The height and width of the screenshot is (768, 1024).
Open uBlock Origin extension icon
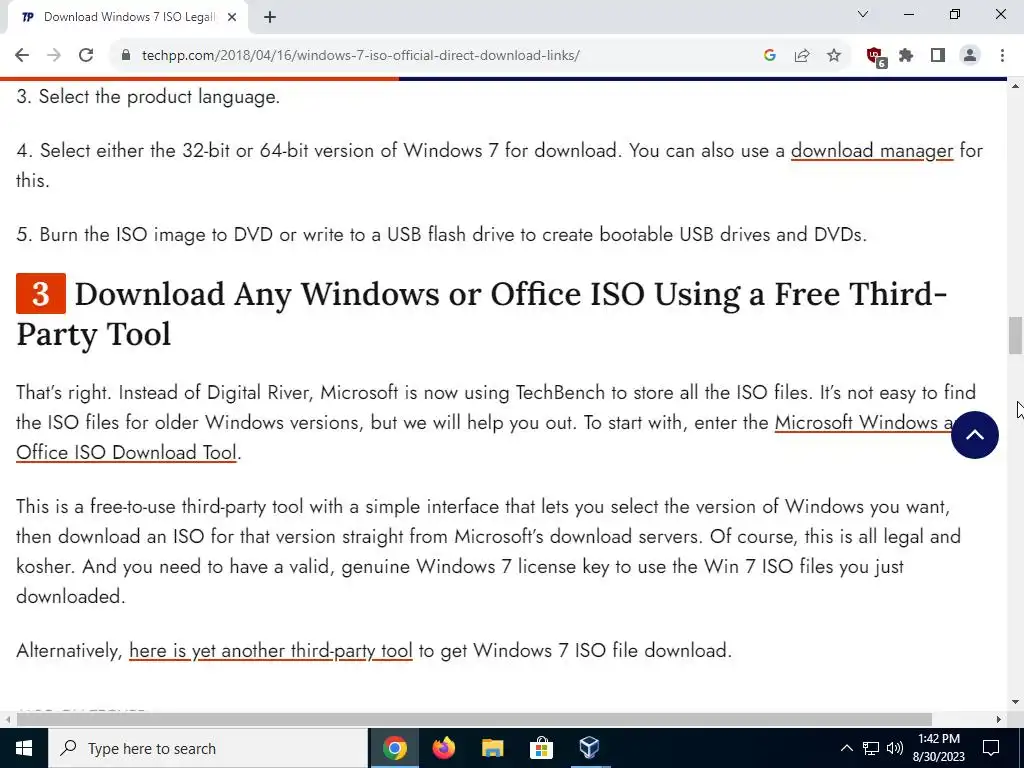click(875, 57)
